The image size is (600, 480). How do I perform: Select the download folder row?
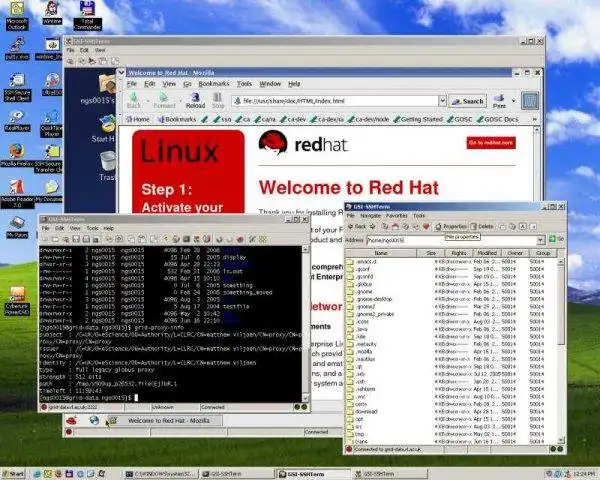click(452, 411)
